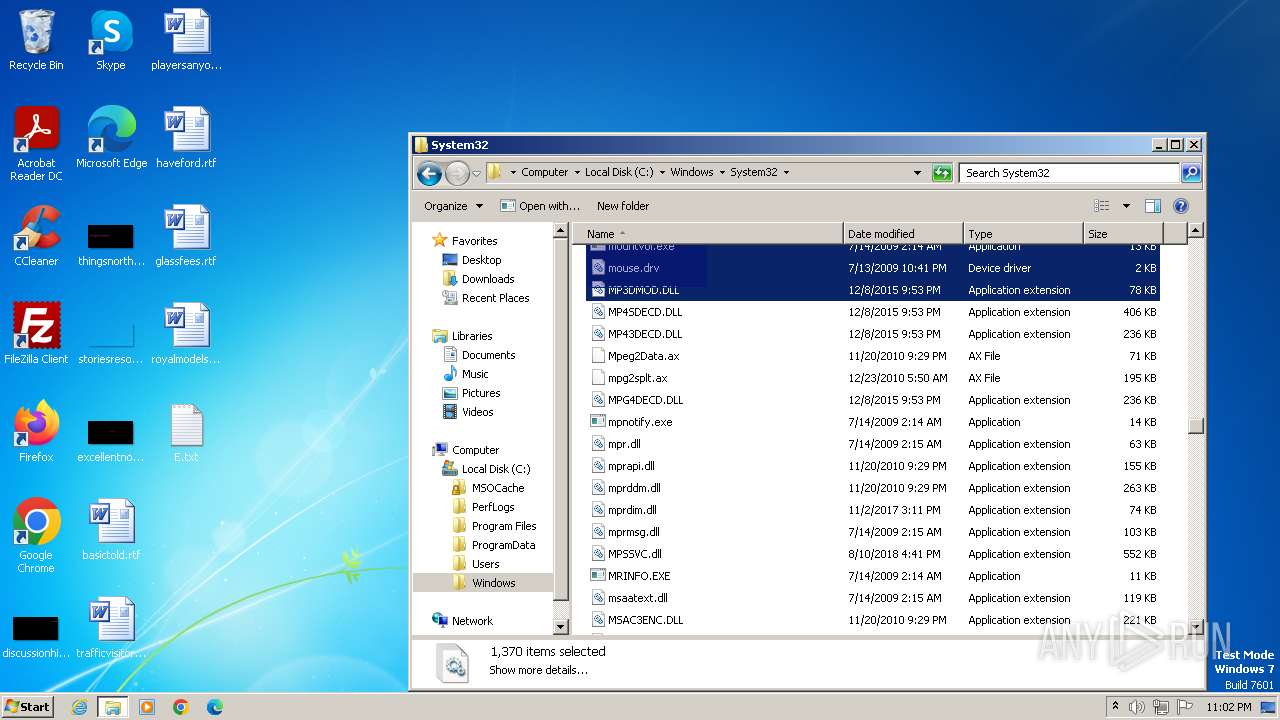
Task: Select the mpnotify.exe file row
Action: 872,422
